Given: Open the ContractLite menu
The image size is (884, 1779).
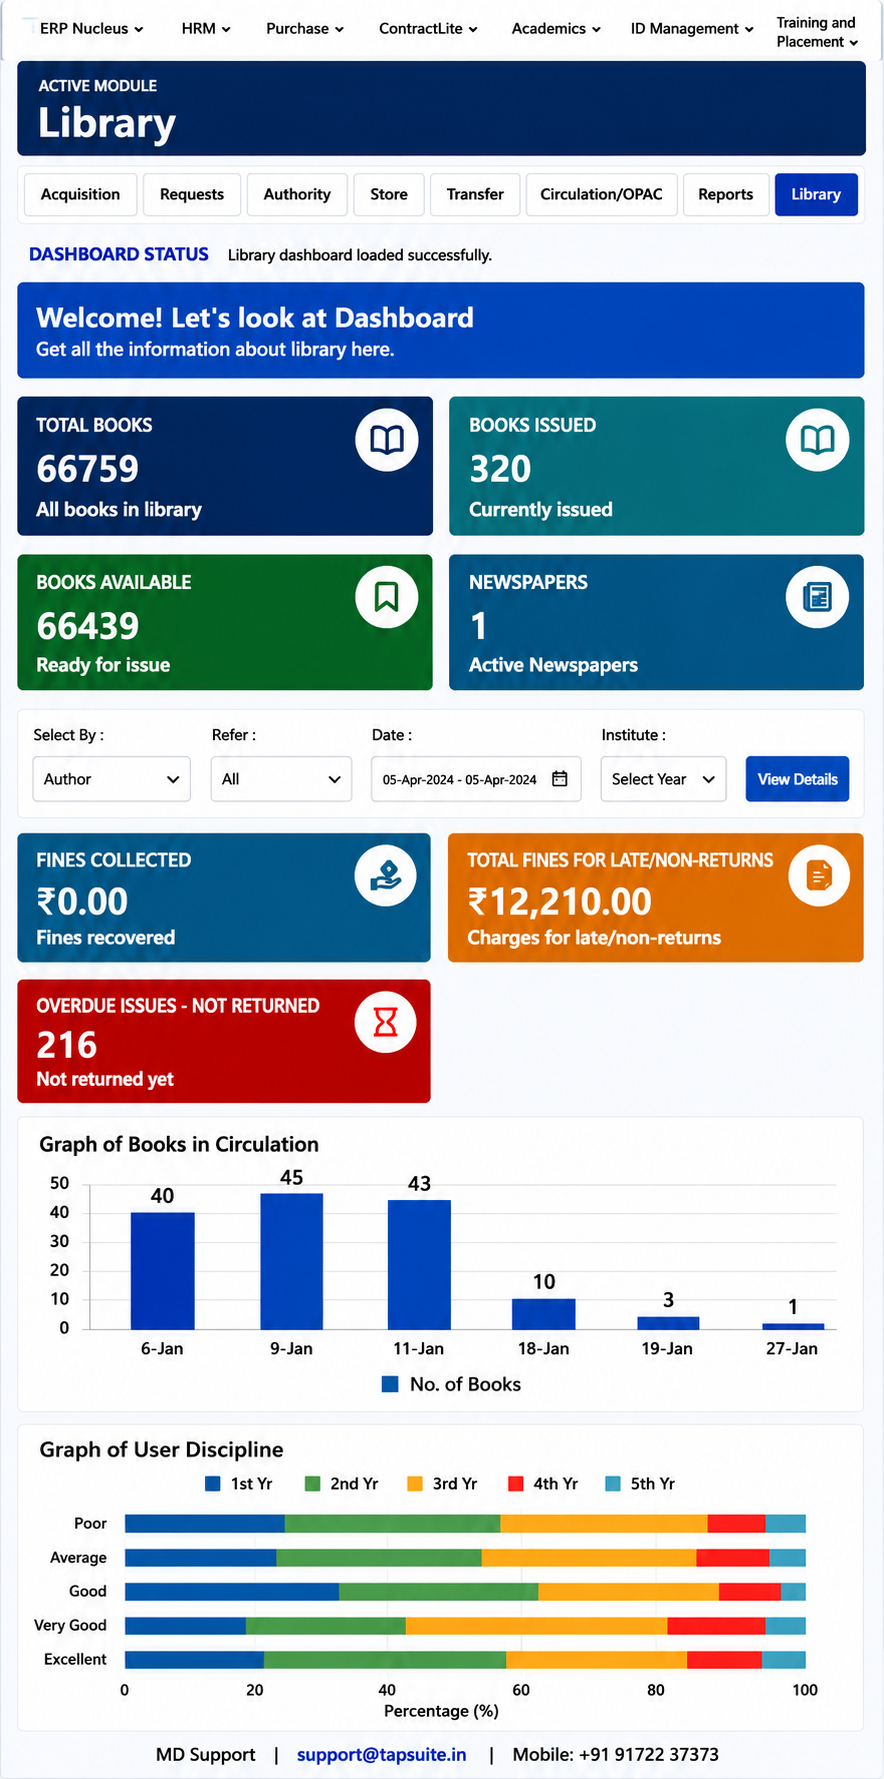Looking at the screenshot, I should coord(428,29).
